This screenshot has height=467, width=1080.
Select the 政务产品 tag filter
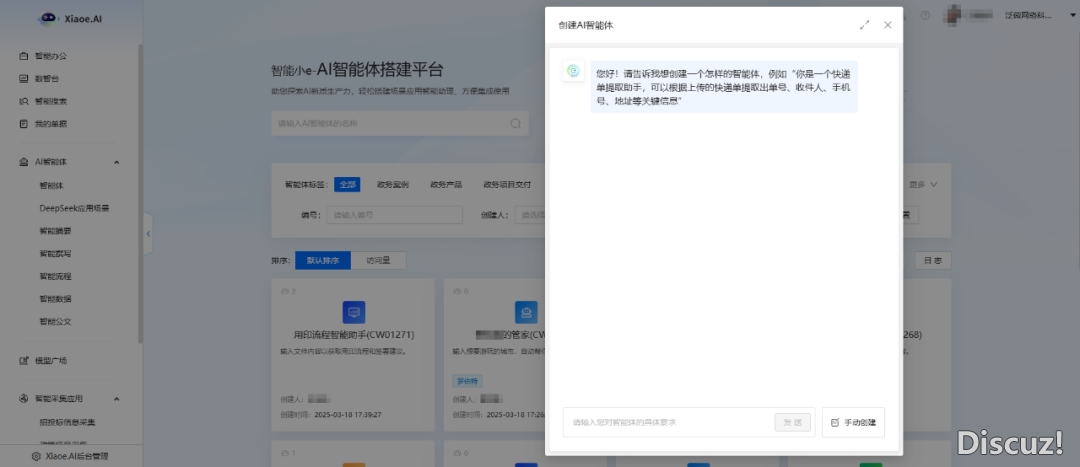tap(446, 185)
